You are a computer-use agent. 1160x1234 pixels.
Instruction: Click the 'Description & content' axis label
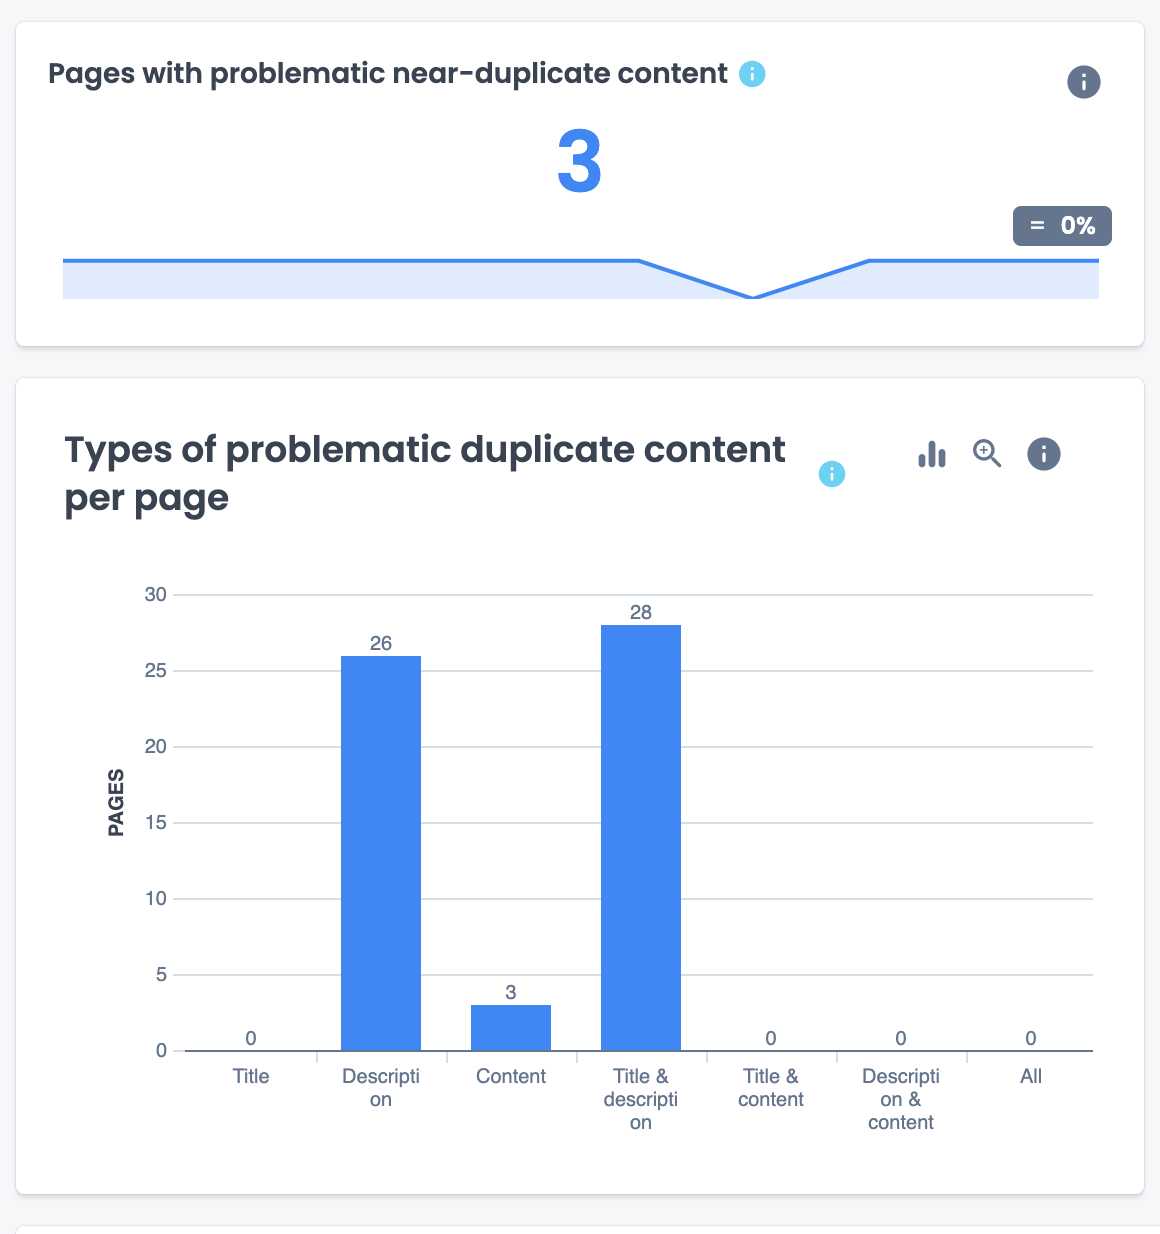coord(900,1098)
